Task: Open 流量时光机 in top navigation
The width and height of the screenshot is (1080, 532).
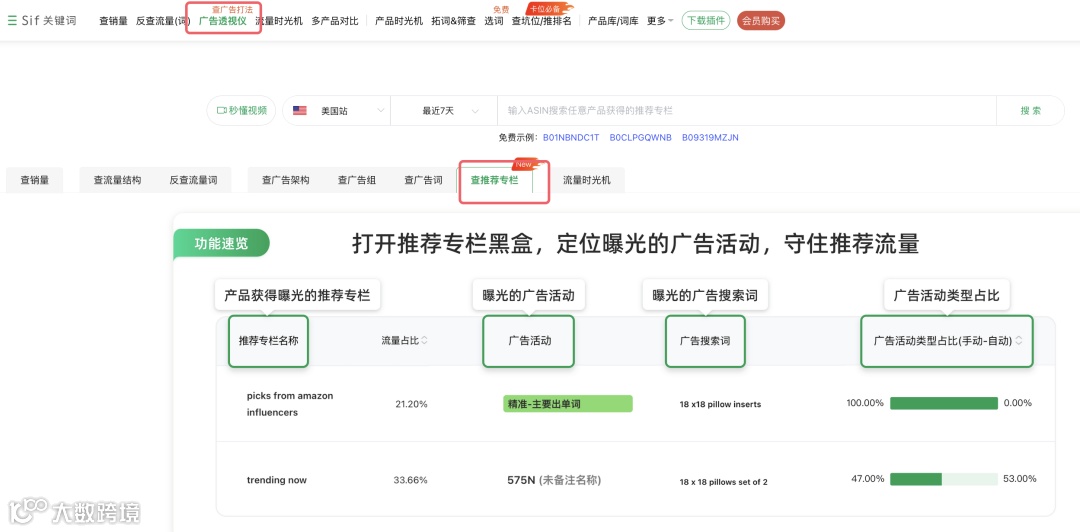Action: (279, 21)
